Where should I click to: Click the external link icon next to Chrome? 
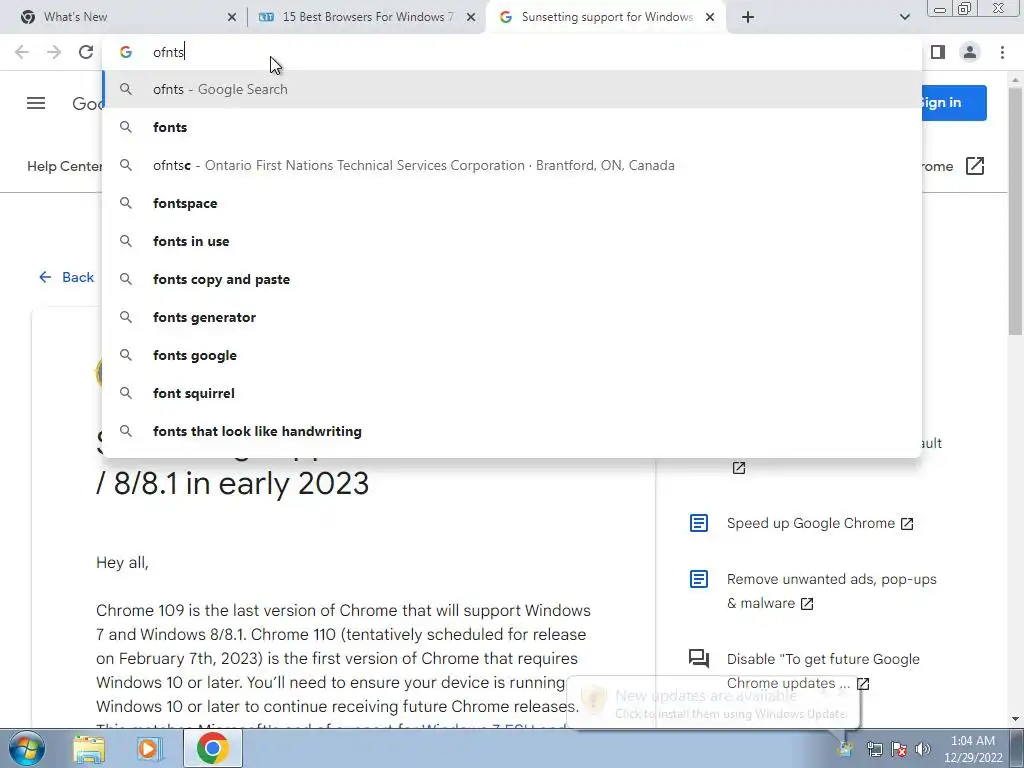click(974, 166)
